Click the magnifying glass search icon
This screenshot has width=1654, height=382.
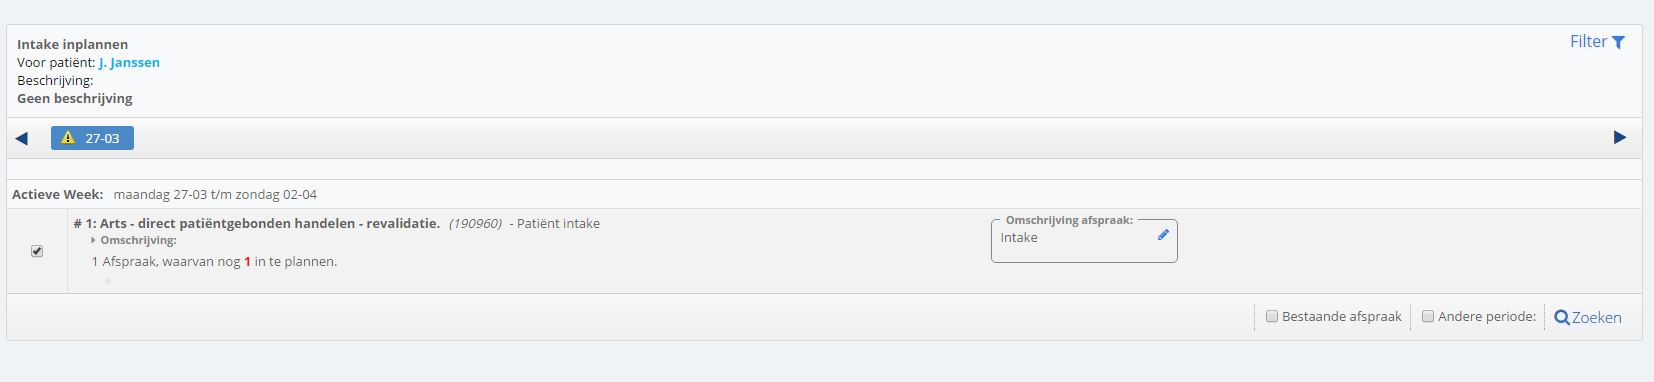pos(1561,317)
